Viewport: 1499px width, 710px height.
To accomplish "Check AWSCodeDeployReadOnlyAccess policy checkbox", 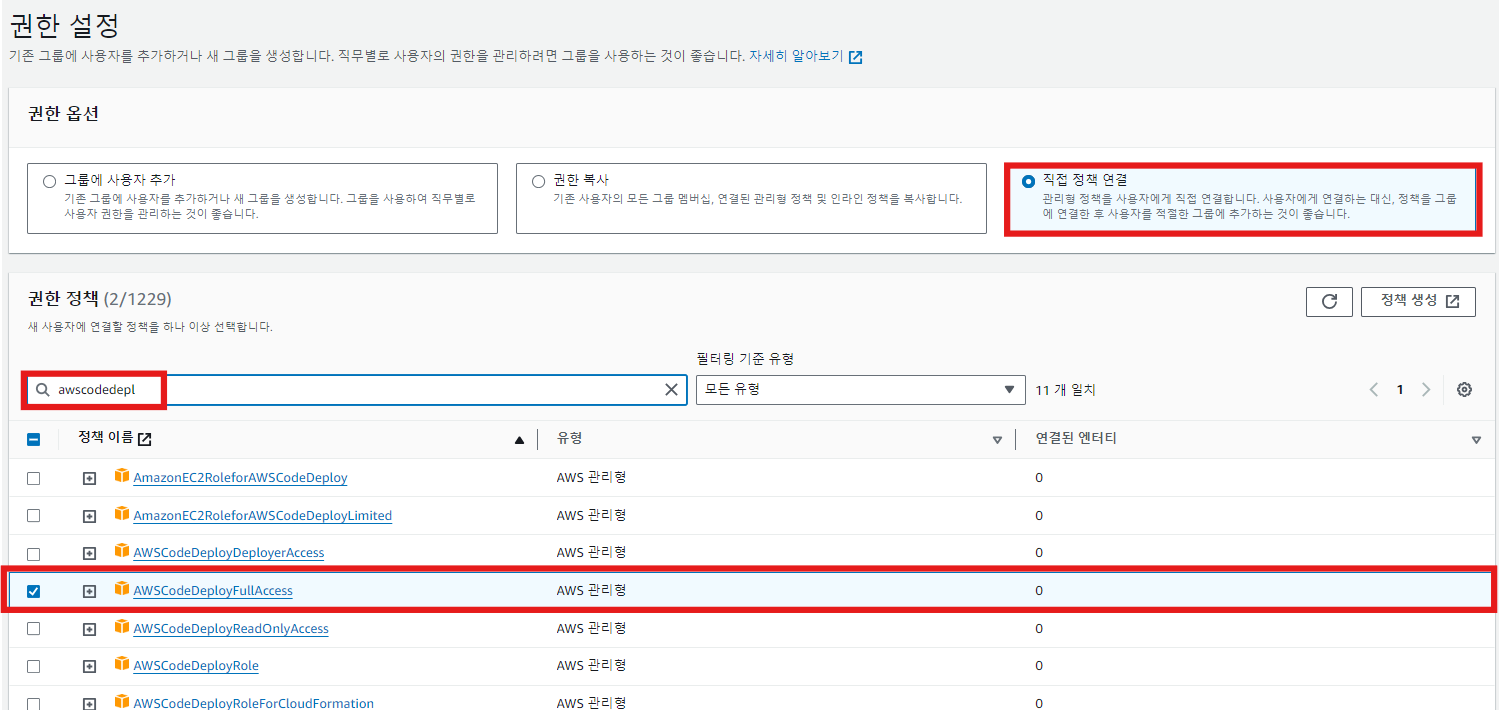I will point(33,629).
